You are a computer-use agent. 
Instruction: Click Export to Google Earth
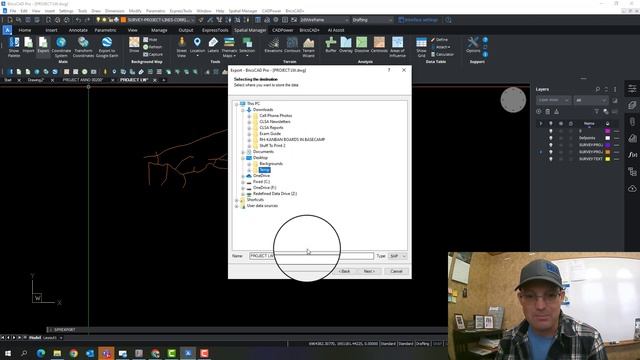[107, 47]
